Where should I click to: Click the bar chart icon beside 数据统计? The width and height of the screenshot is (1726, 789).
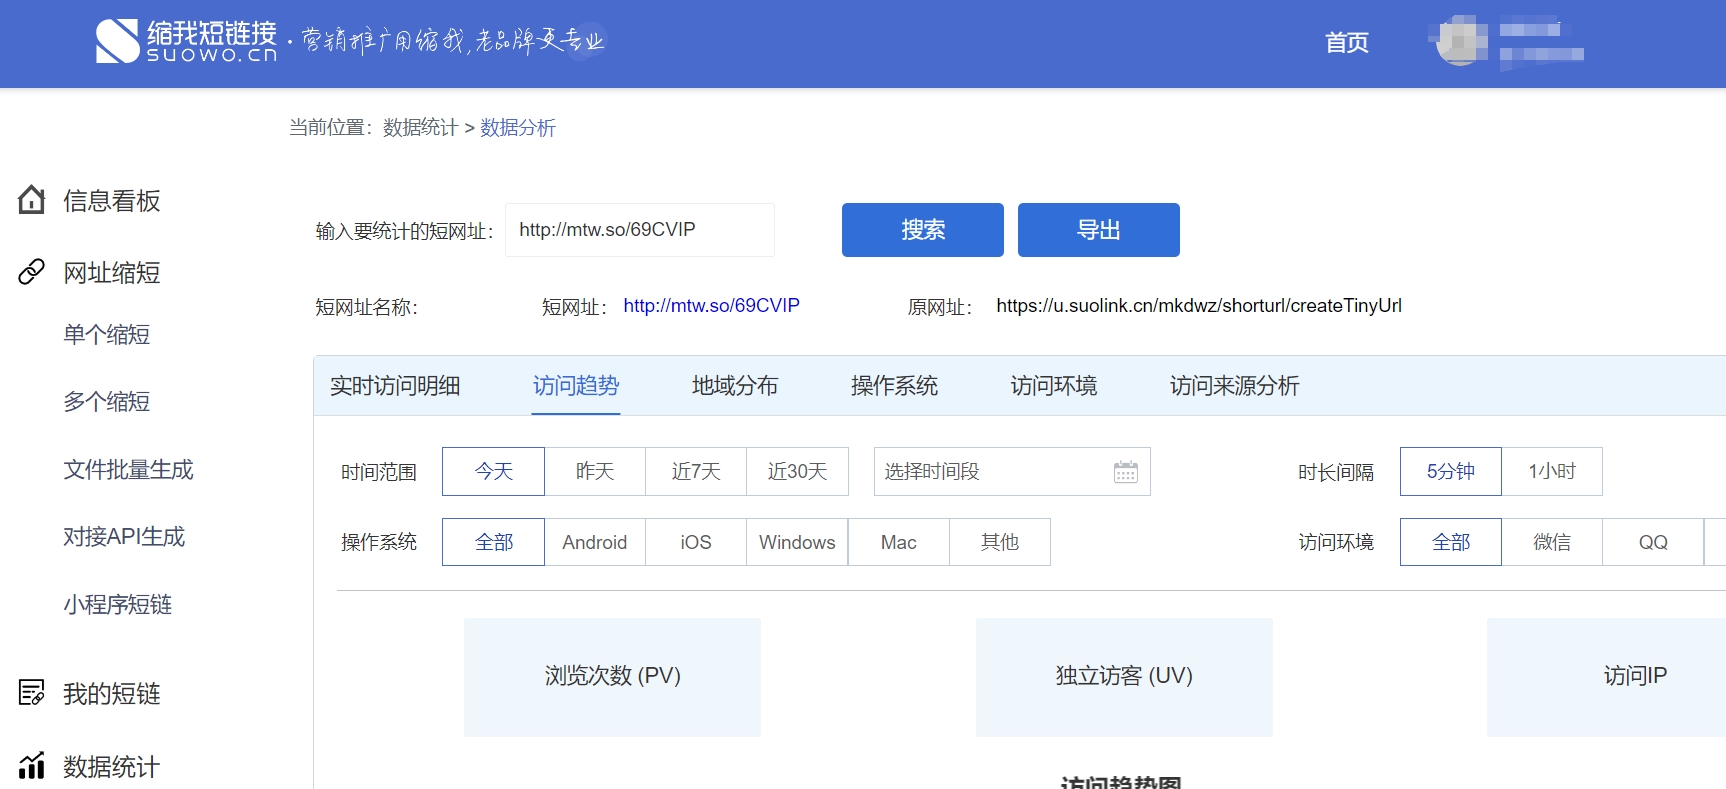[x=32, y=766]
